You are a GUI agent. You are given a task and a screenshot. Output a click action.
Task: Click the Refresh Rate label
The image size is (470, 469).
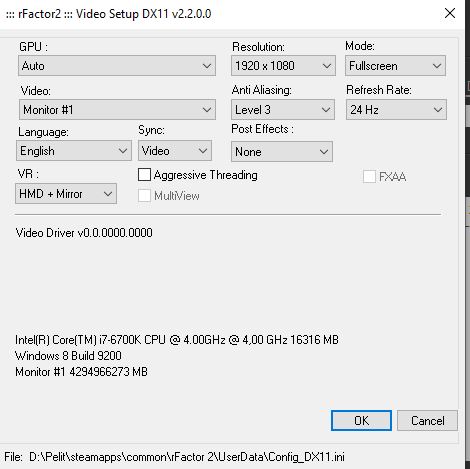379,90
